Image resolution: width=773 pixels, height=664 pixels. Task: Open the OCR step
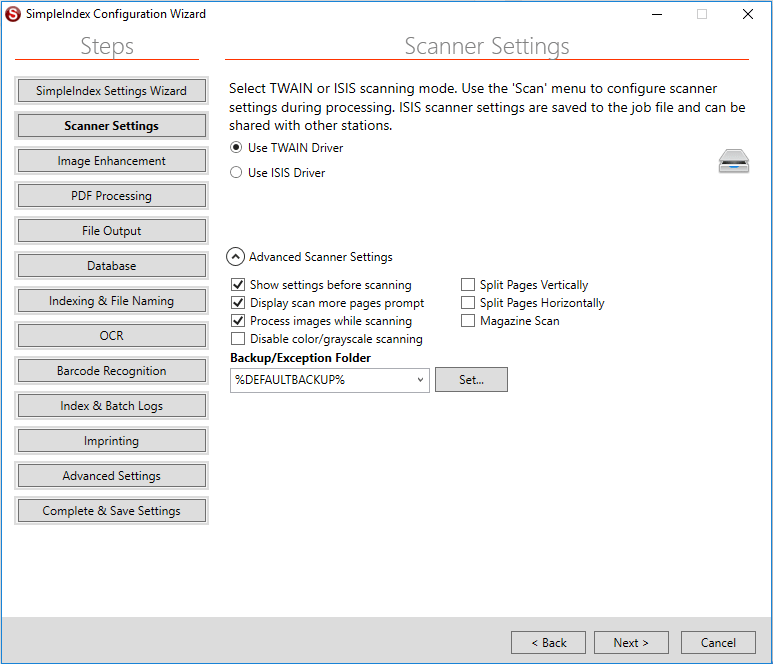pyautogui.click(x=111, y=336)
